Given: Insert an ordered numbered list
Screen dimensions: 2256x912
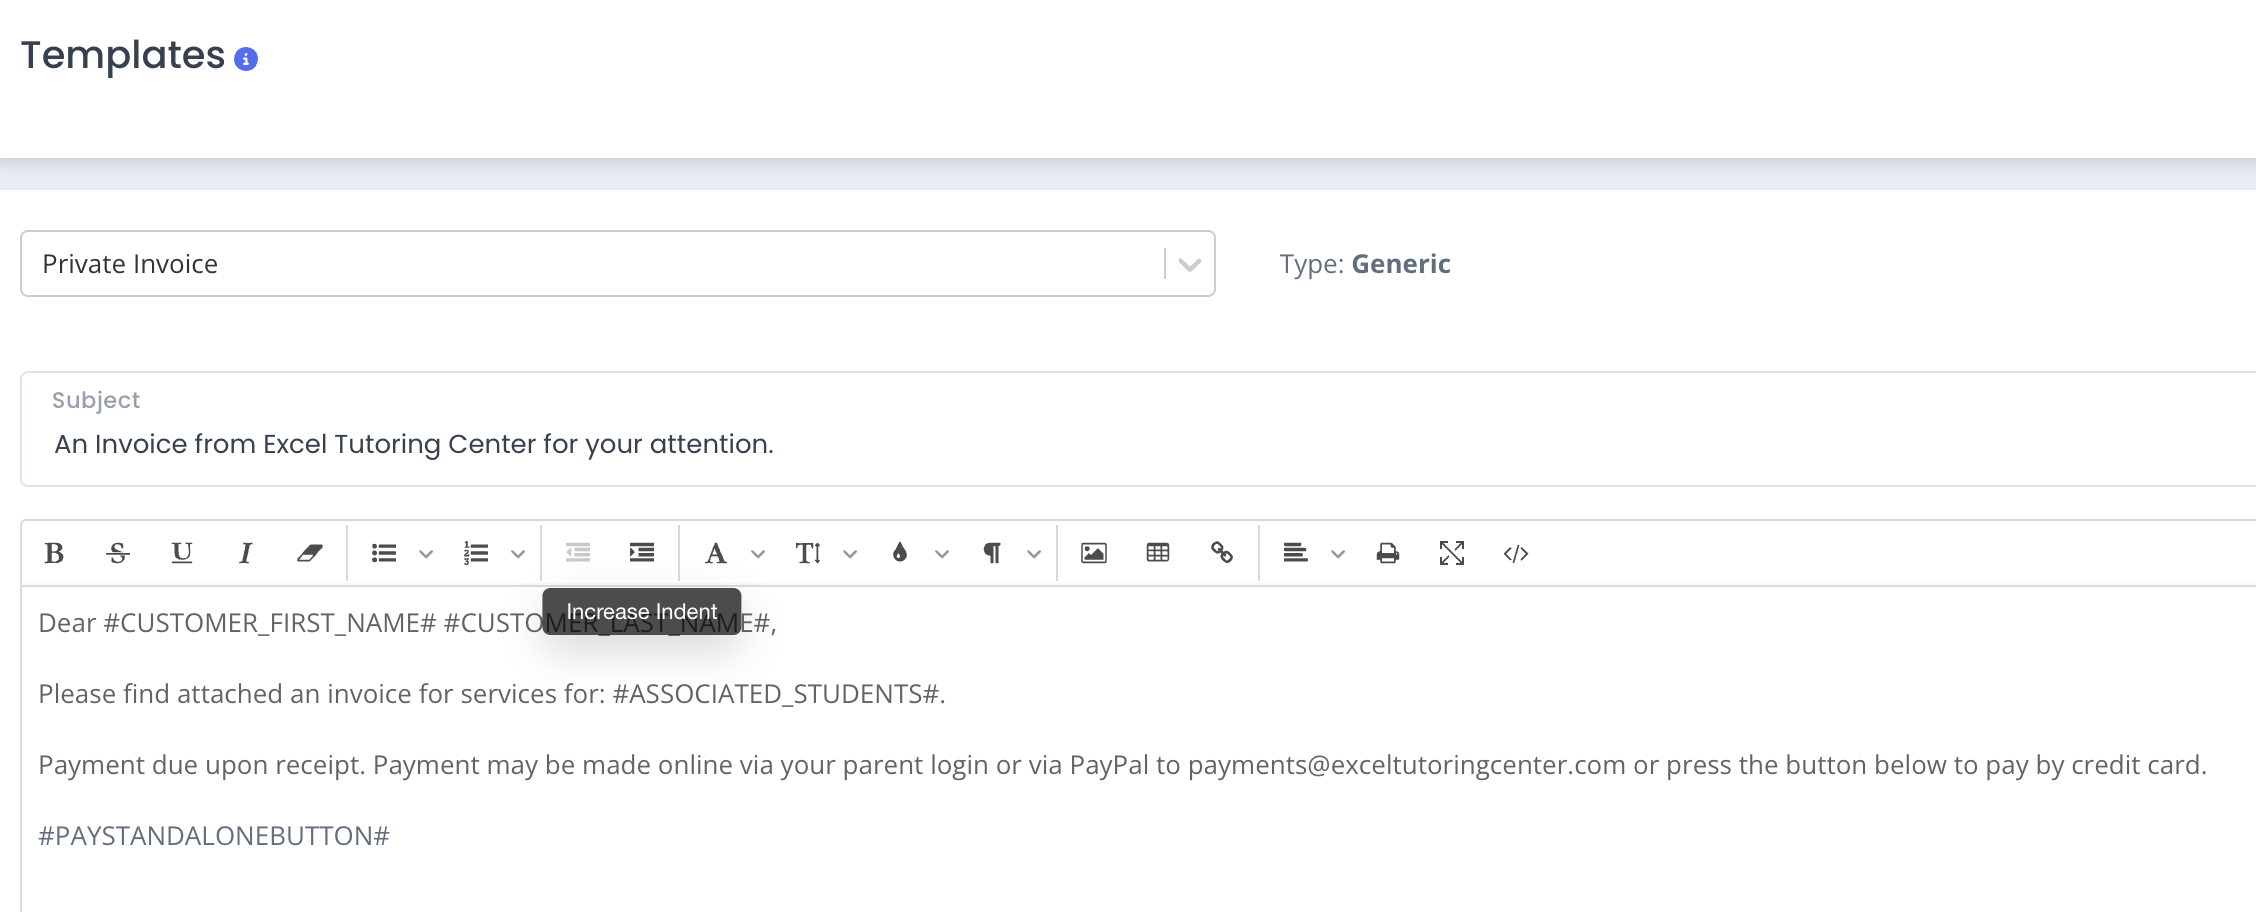Looking at the screenshot, I should click(476, 553).
